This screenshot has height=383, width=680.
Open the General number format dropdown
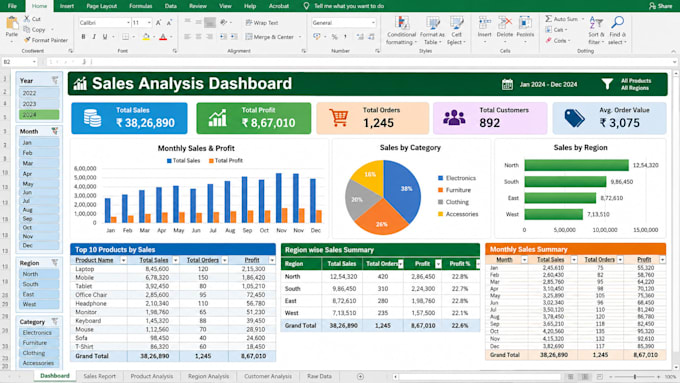[373, 23]
